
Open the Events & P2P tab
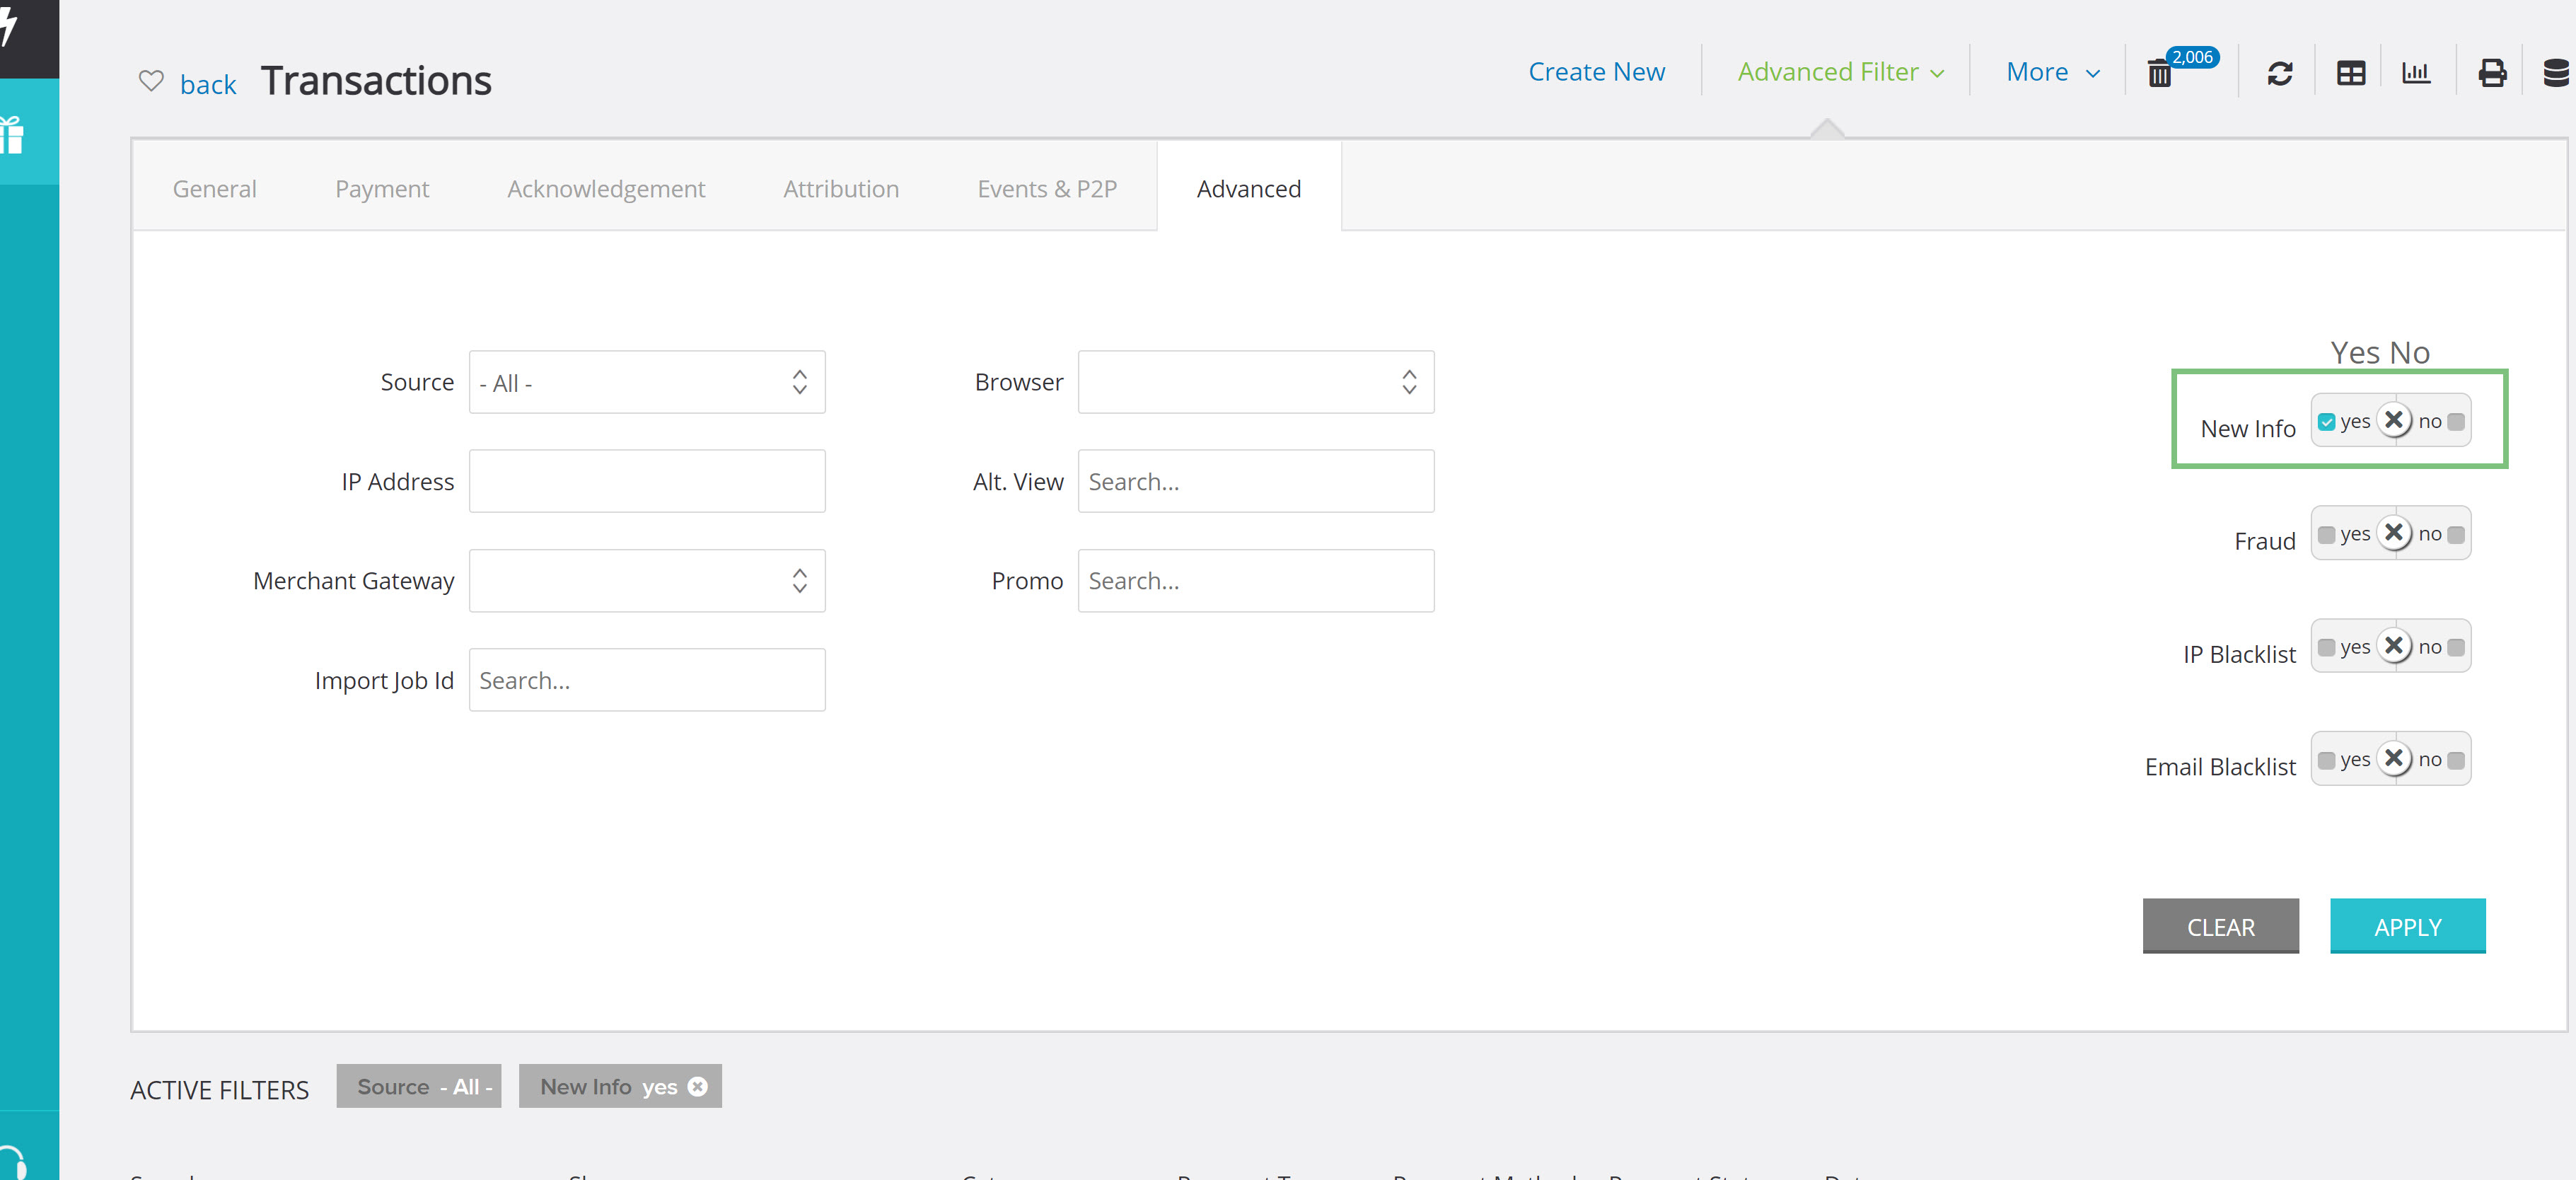1046,189
